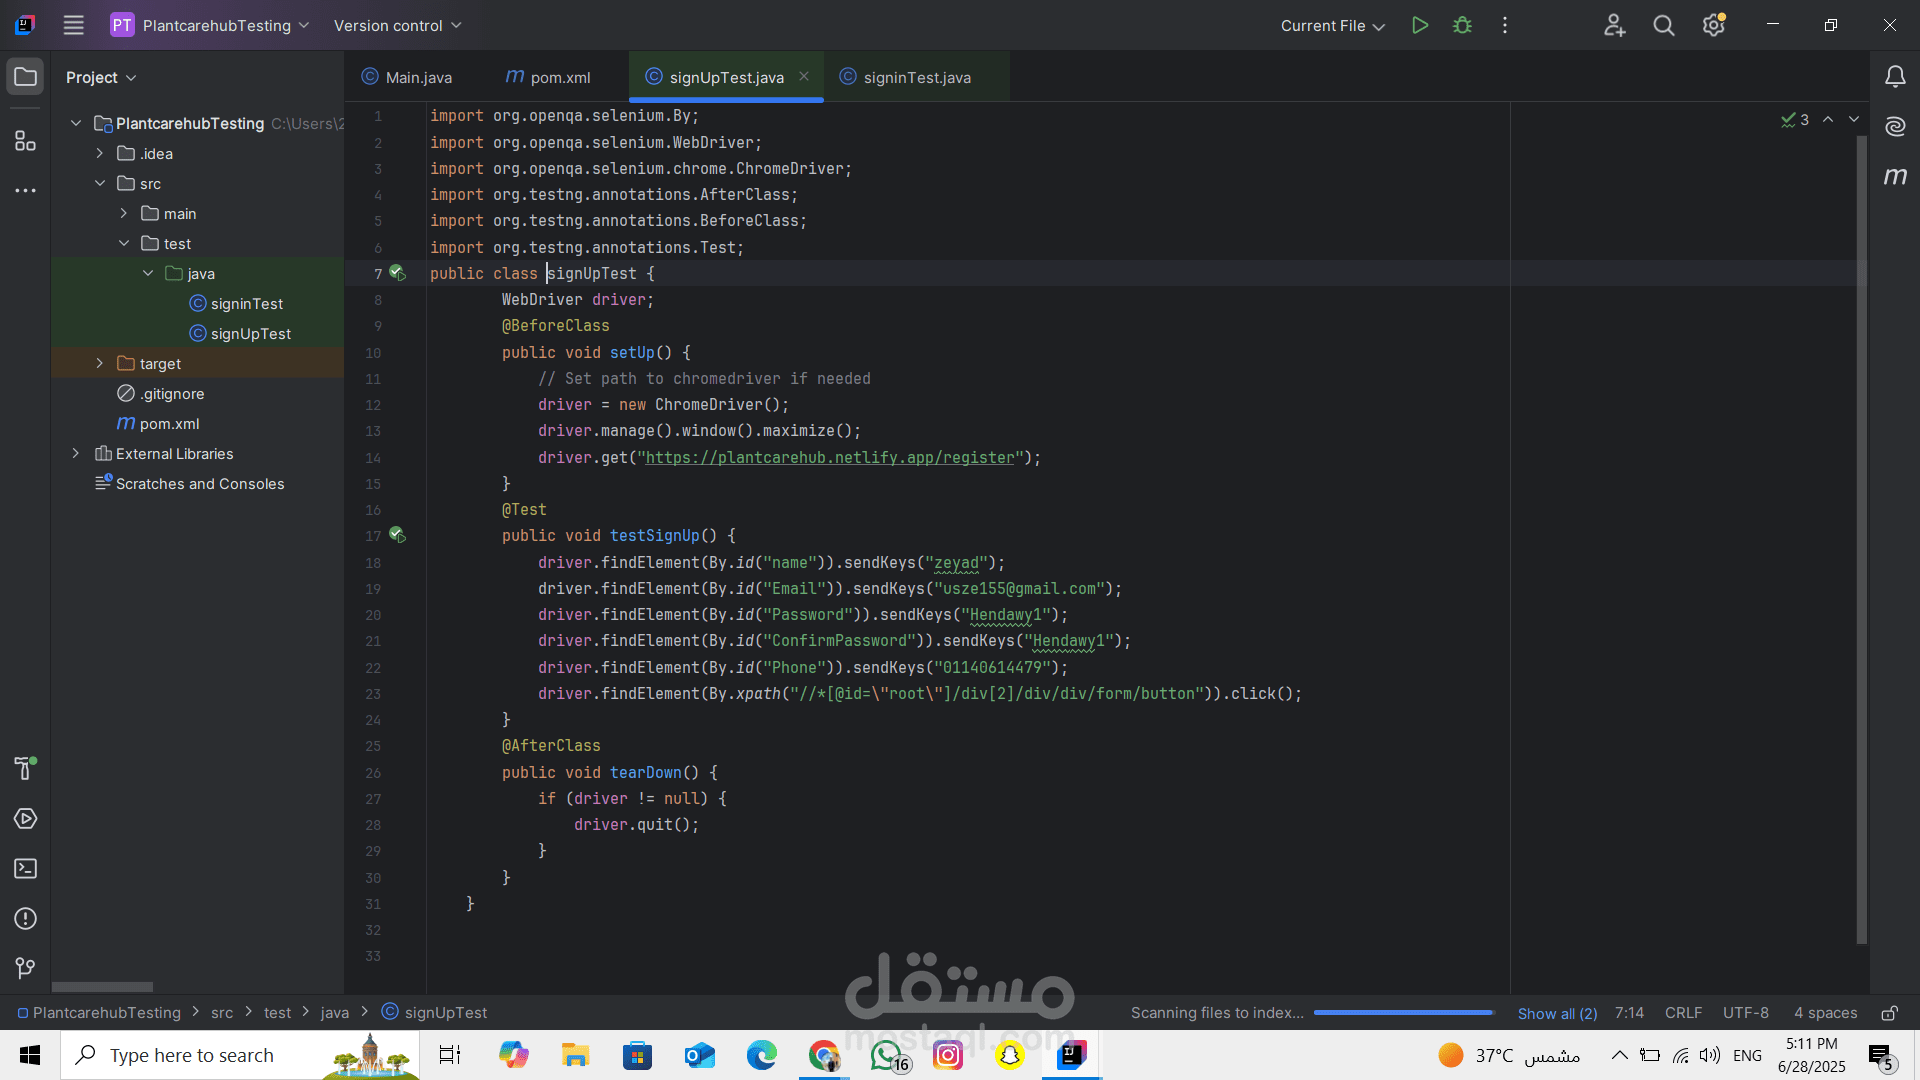Image resolution: width=1920 pixels, height=1080 pixels.
Task: Expand the target folder
Action: [x=100, y=363]
